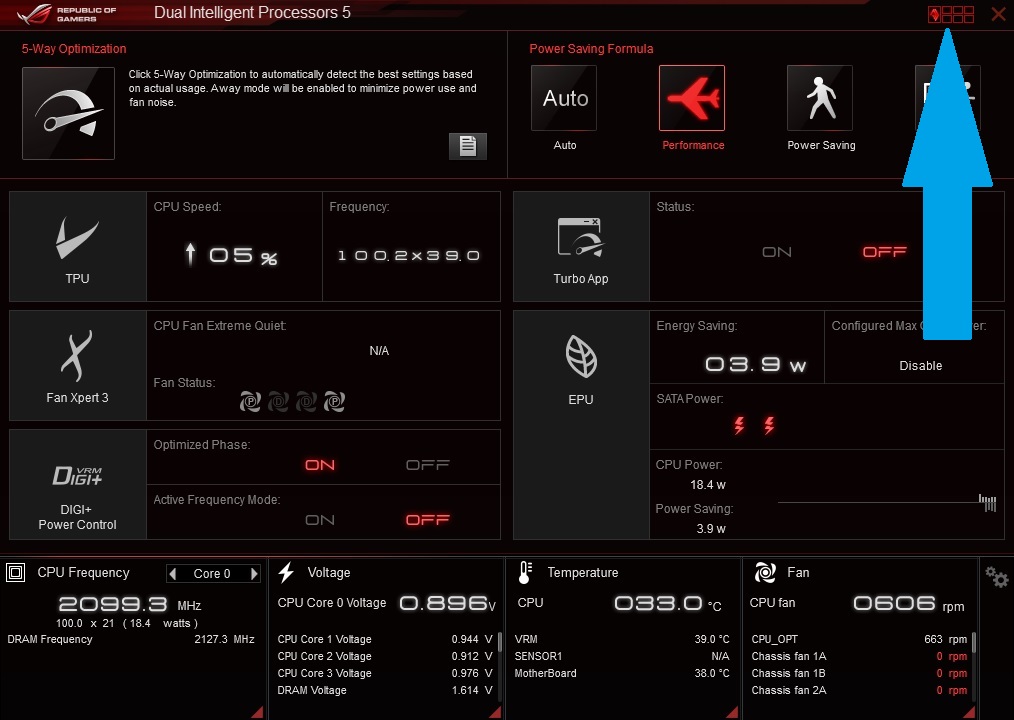Select the CPU Core 3 Voltage row
This screenshot has width=1014, height=720.
385,673
